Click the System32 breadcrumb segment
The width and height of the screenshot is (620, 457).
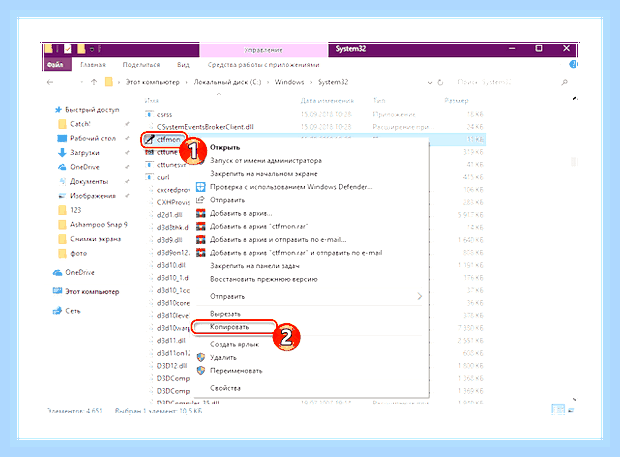[333, 82]
